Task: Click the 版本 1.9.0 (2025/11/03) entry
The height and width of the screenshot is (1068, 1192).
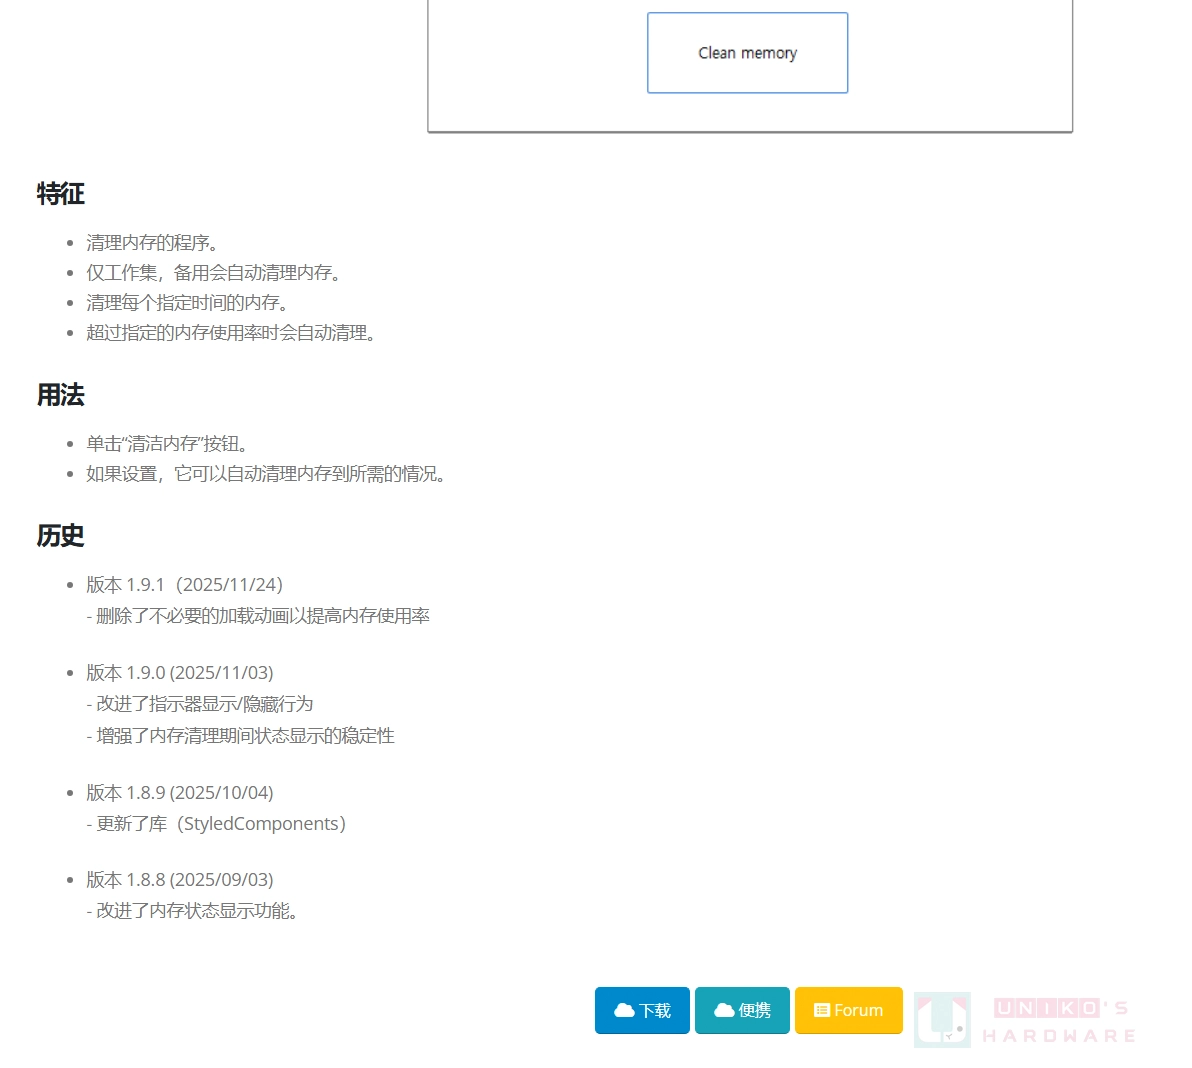Action: click(180, 672)
